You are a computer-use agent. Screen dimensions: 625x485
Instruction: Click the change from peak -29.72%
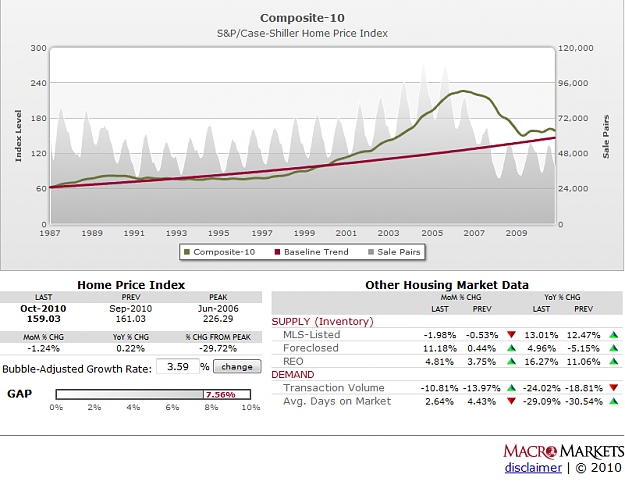coord(218,349)
